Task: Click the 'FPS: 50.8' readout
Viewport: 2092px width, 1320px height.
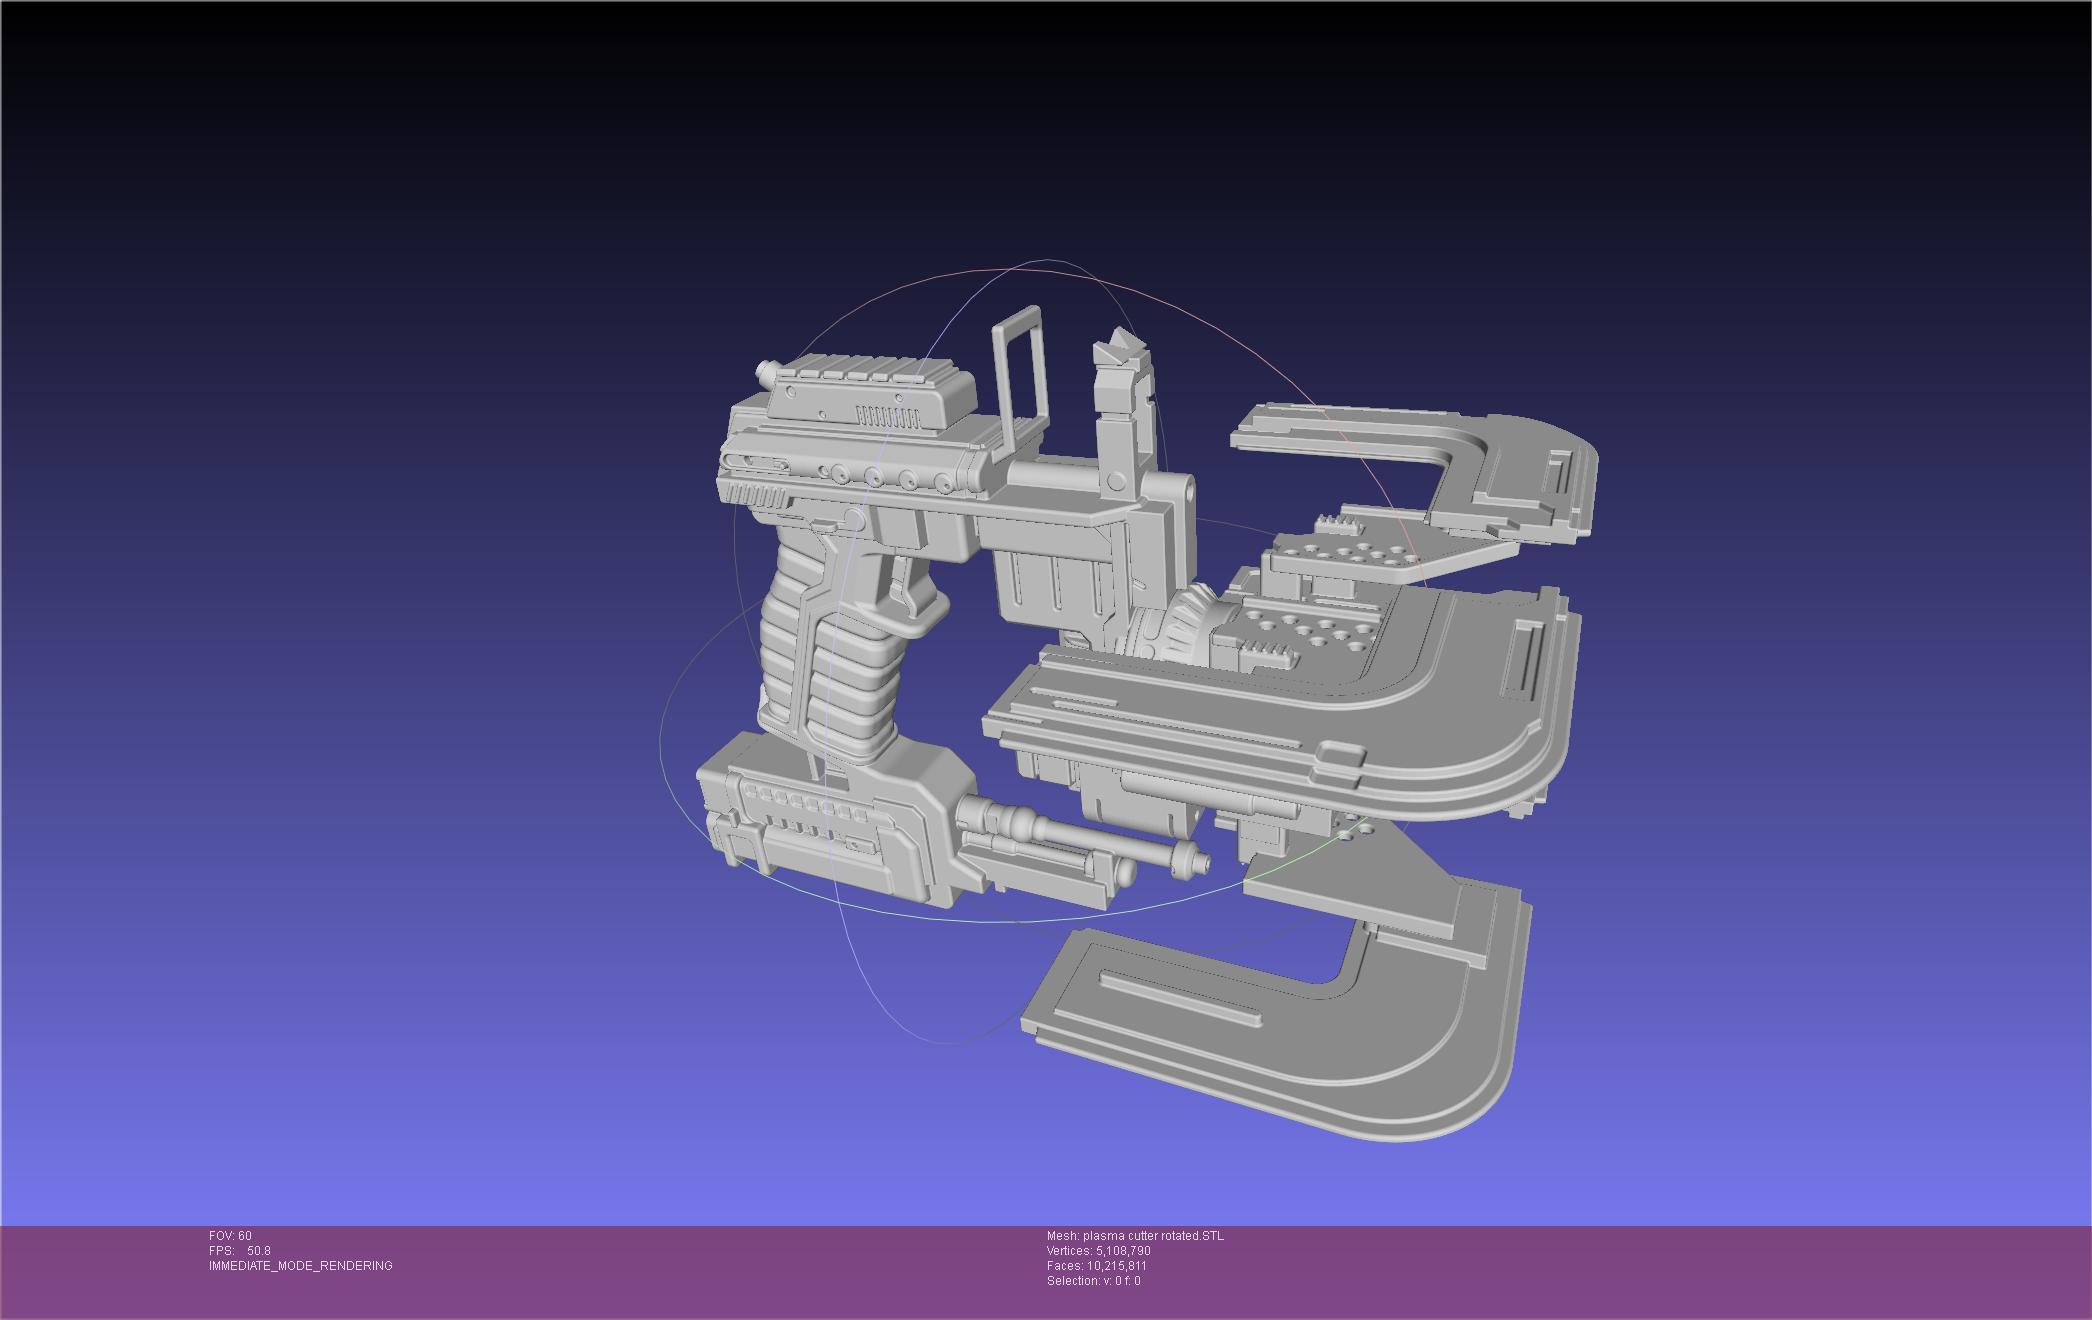Action: [x=239, y=1251]
